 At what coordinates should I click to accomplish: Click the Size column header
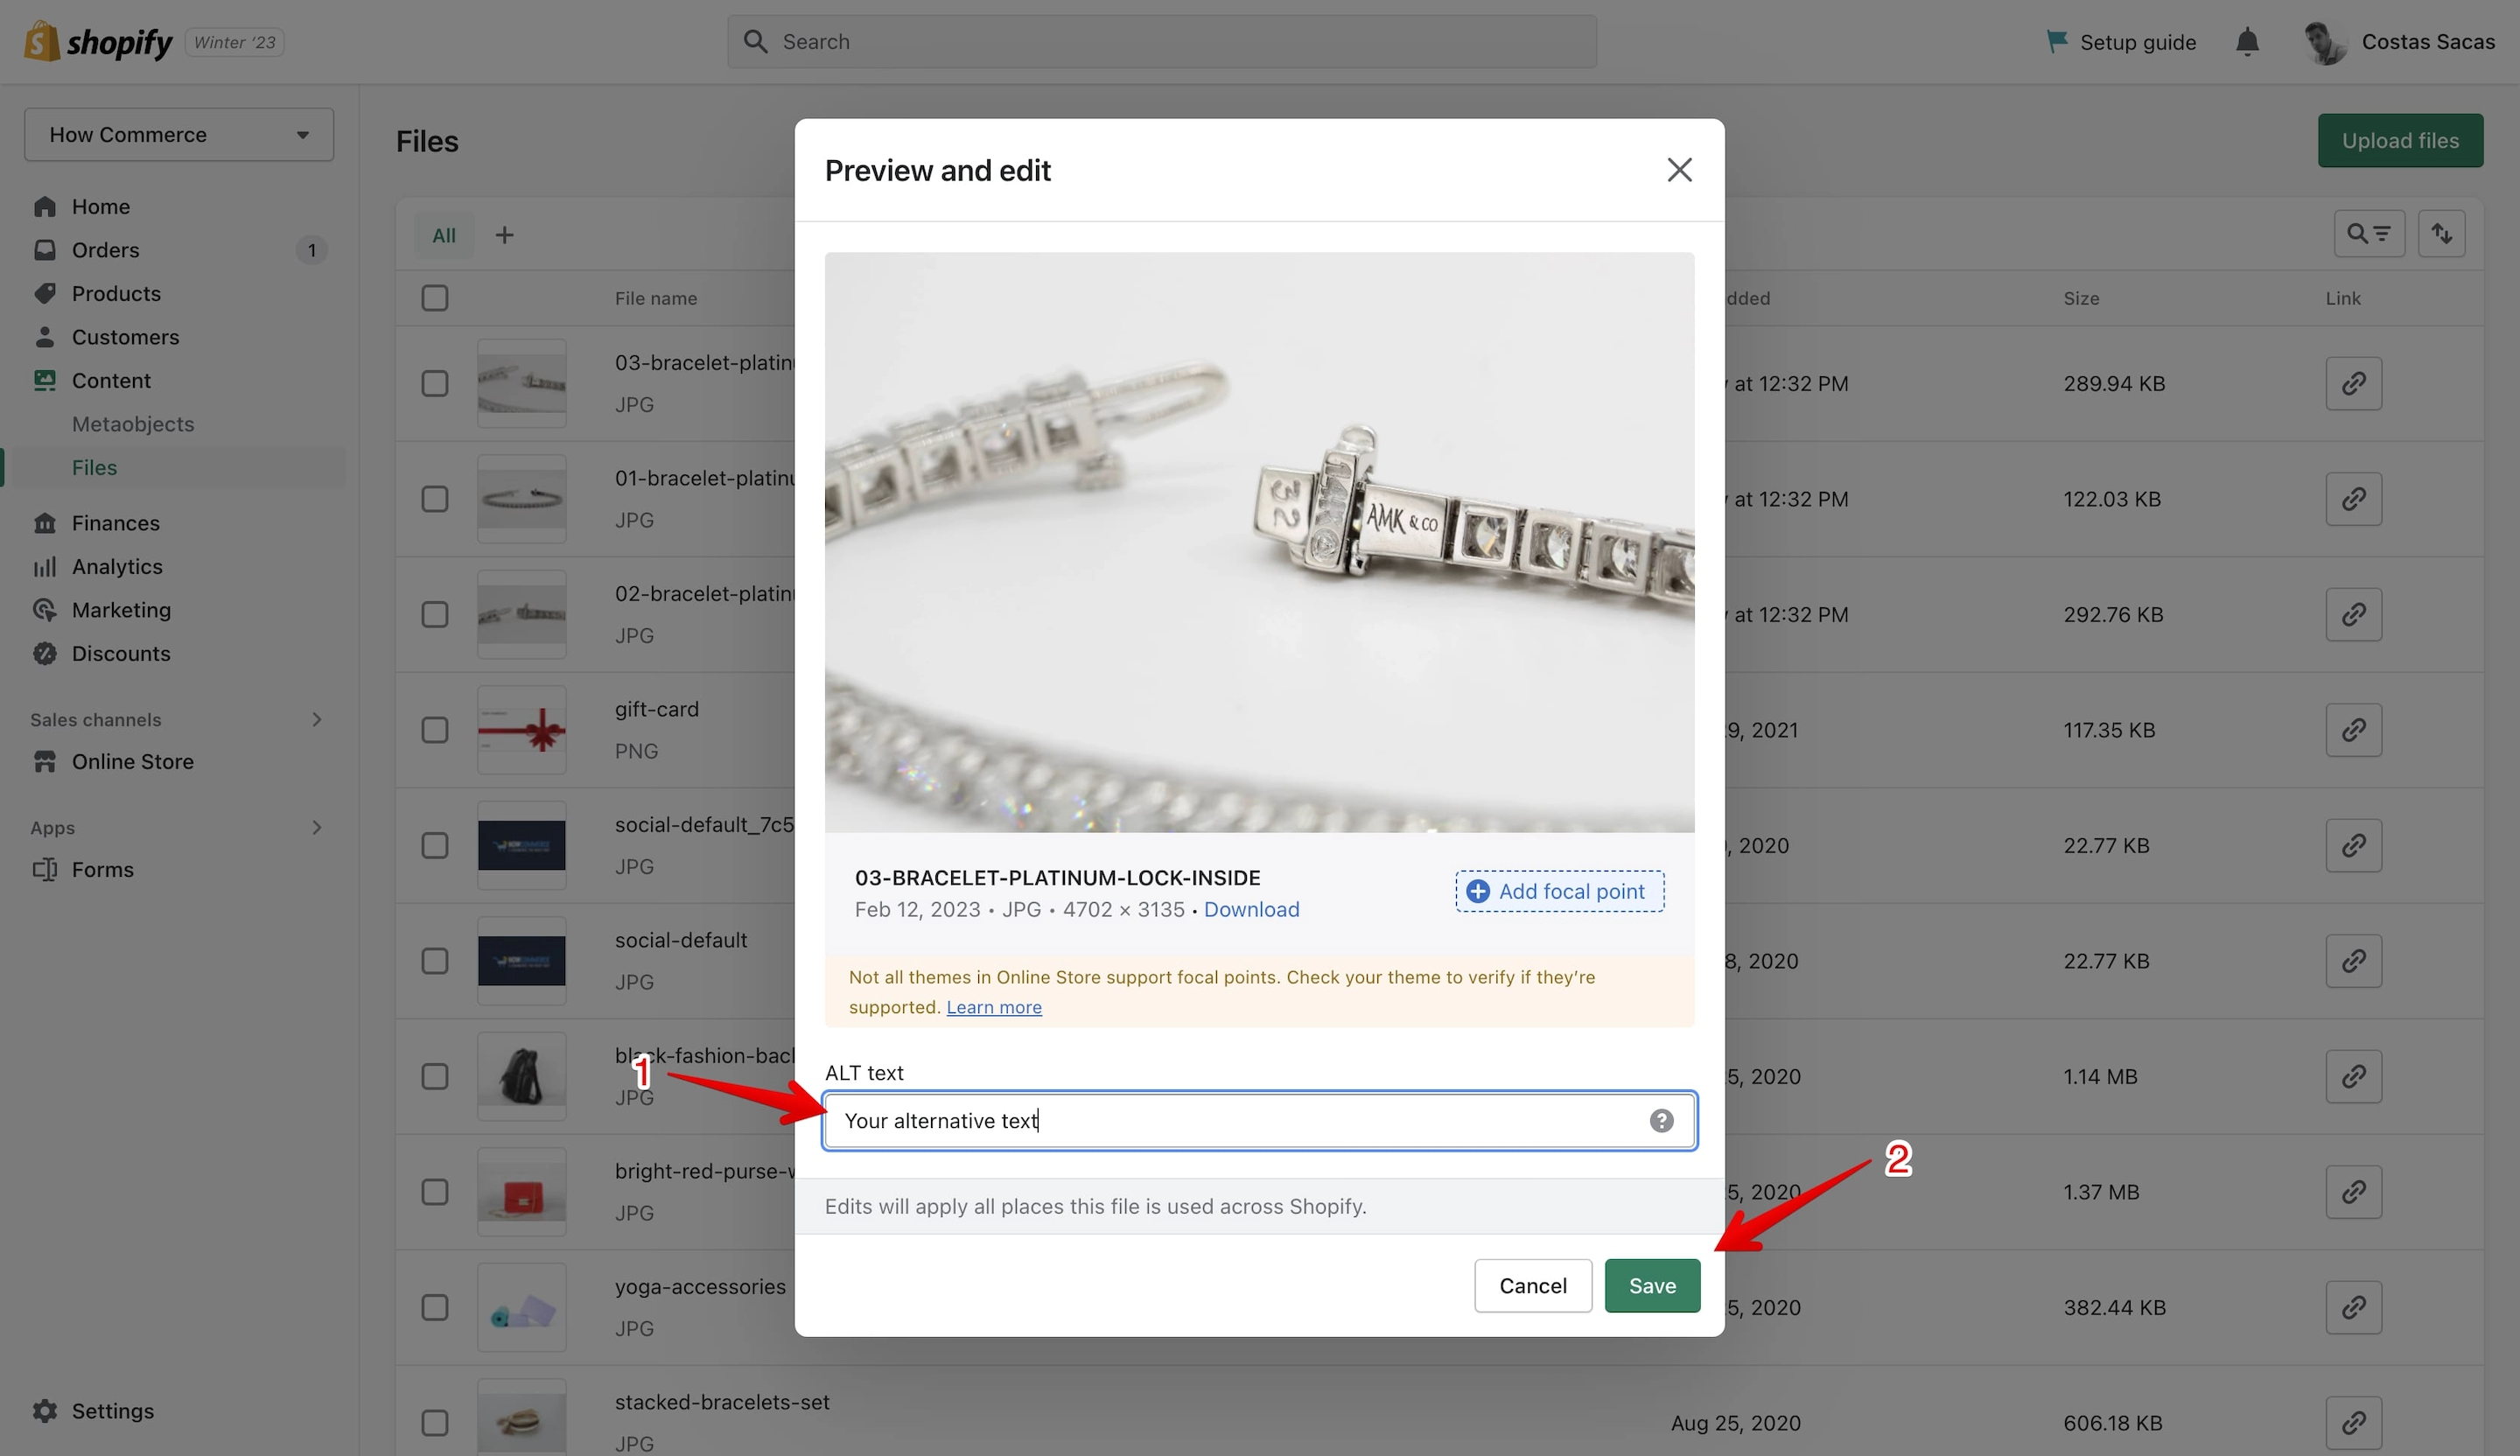tap(2081, 298)
